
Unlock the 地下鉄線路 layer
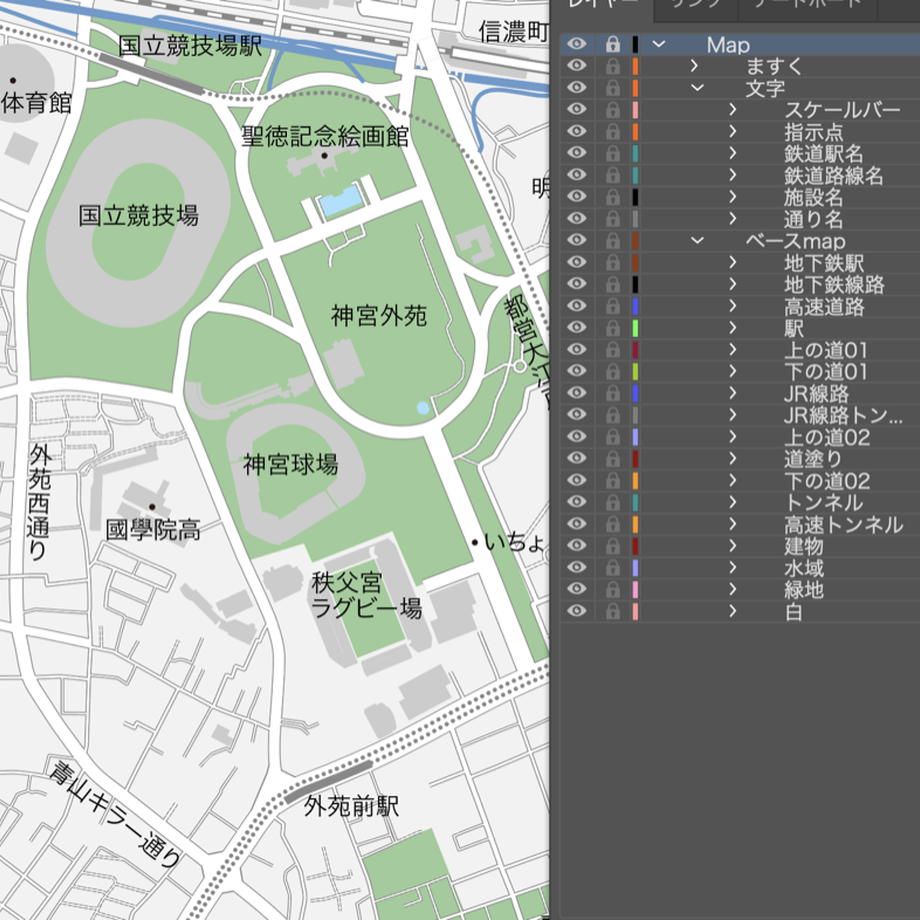tap(613, 284)
